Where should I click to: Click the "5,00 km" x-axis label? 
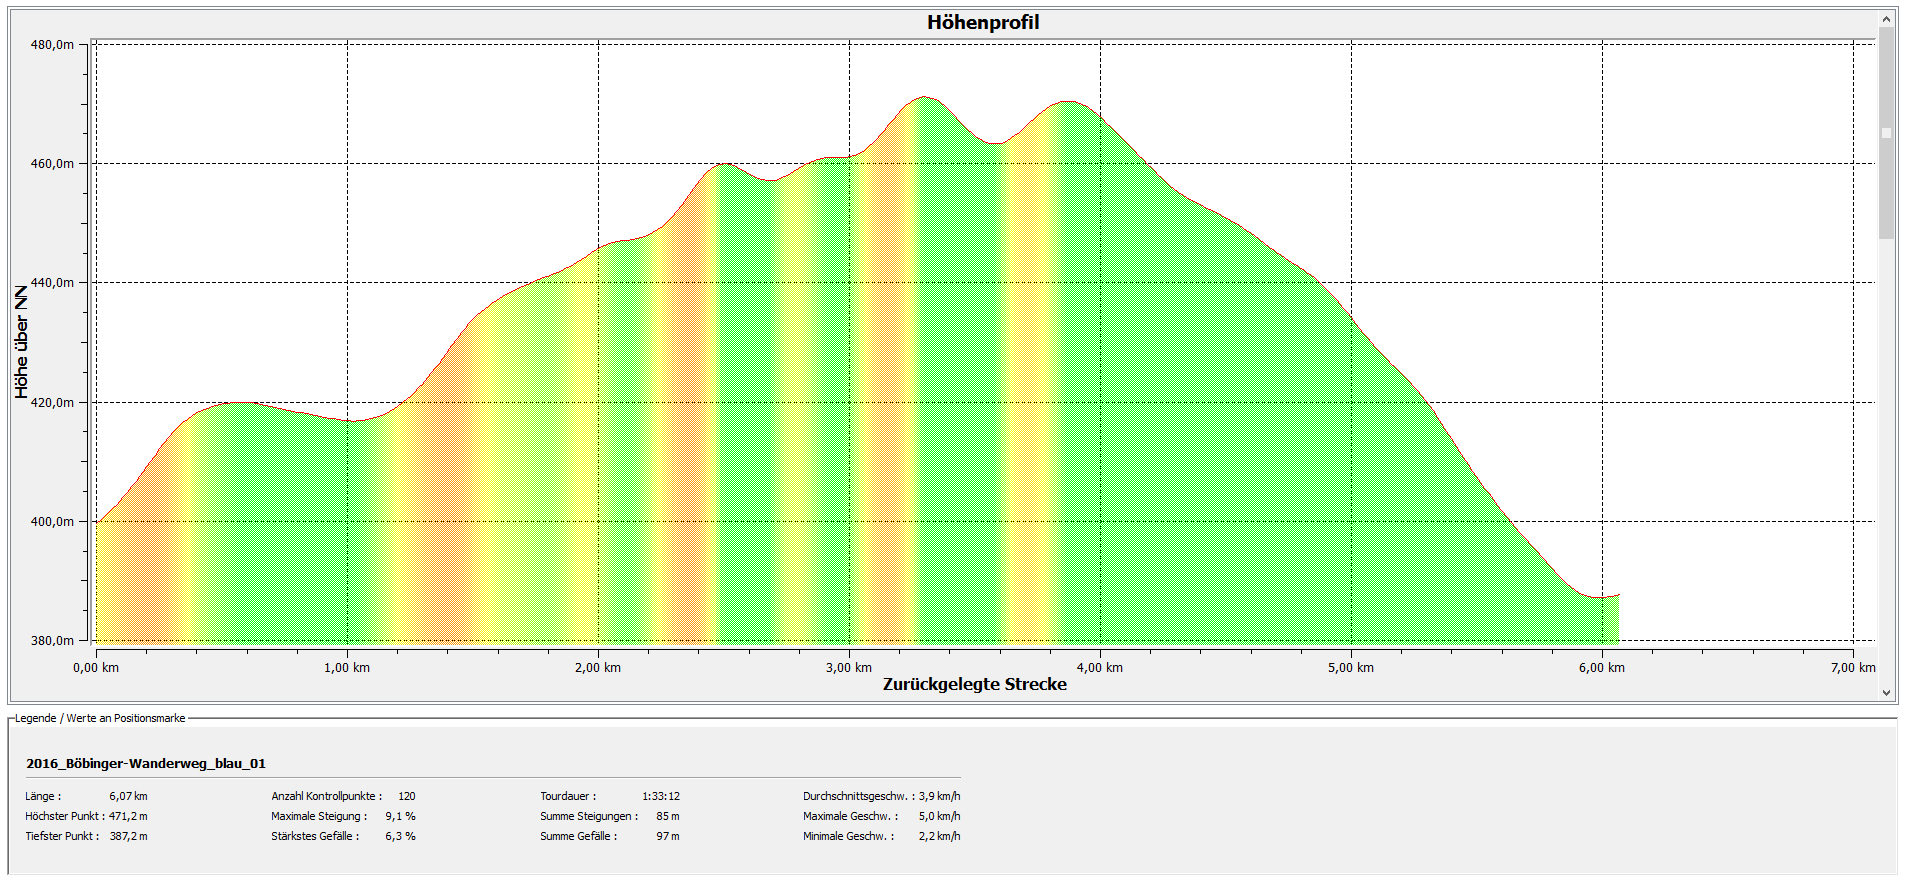click(x=1351, y=668)
